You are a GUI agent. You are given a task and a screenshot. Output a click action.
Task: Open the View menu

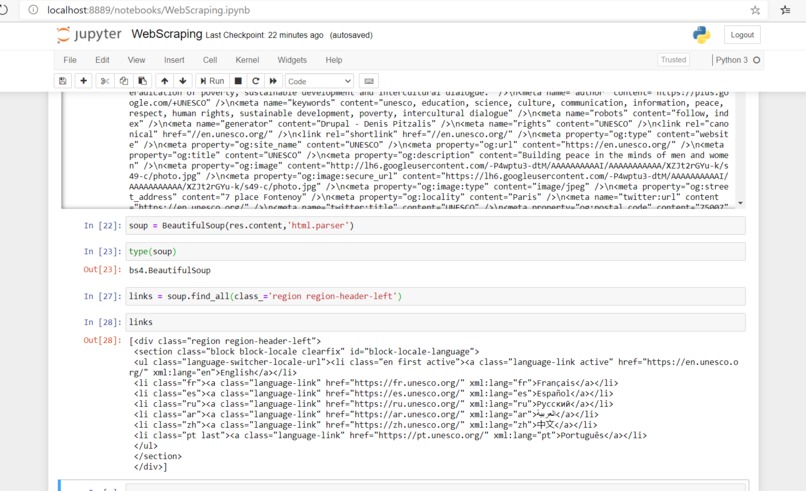tap(136, 60)
